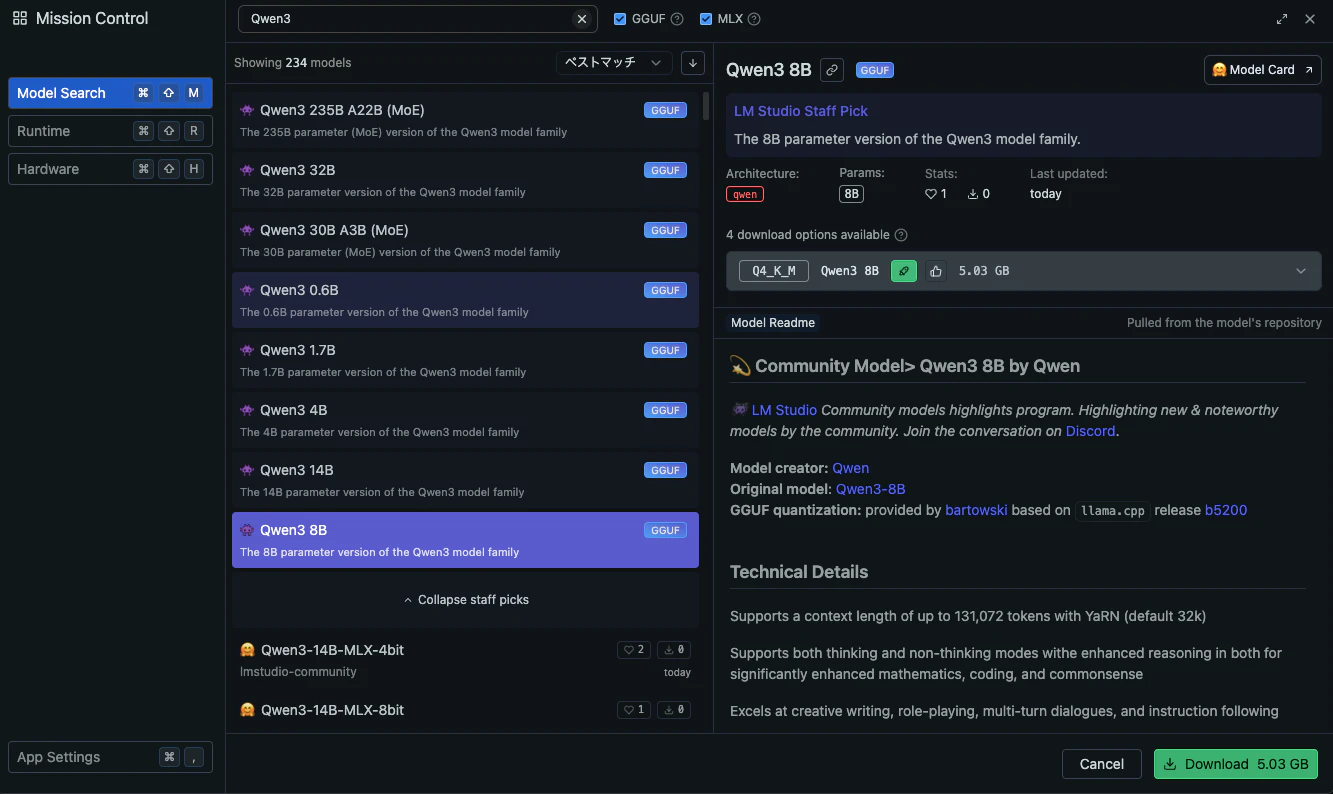Reverse the sort direction arrow

point(692,62)
